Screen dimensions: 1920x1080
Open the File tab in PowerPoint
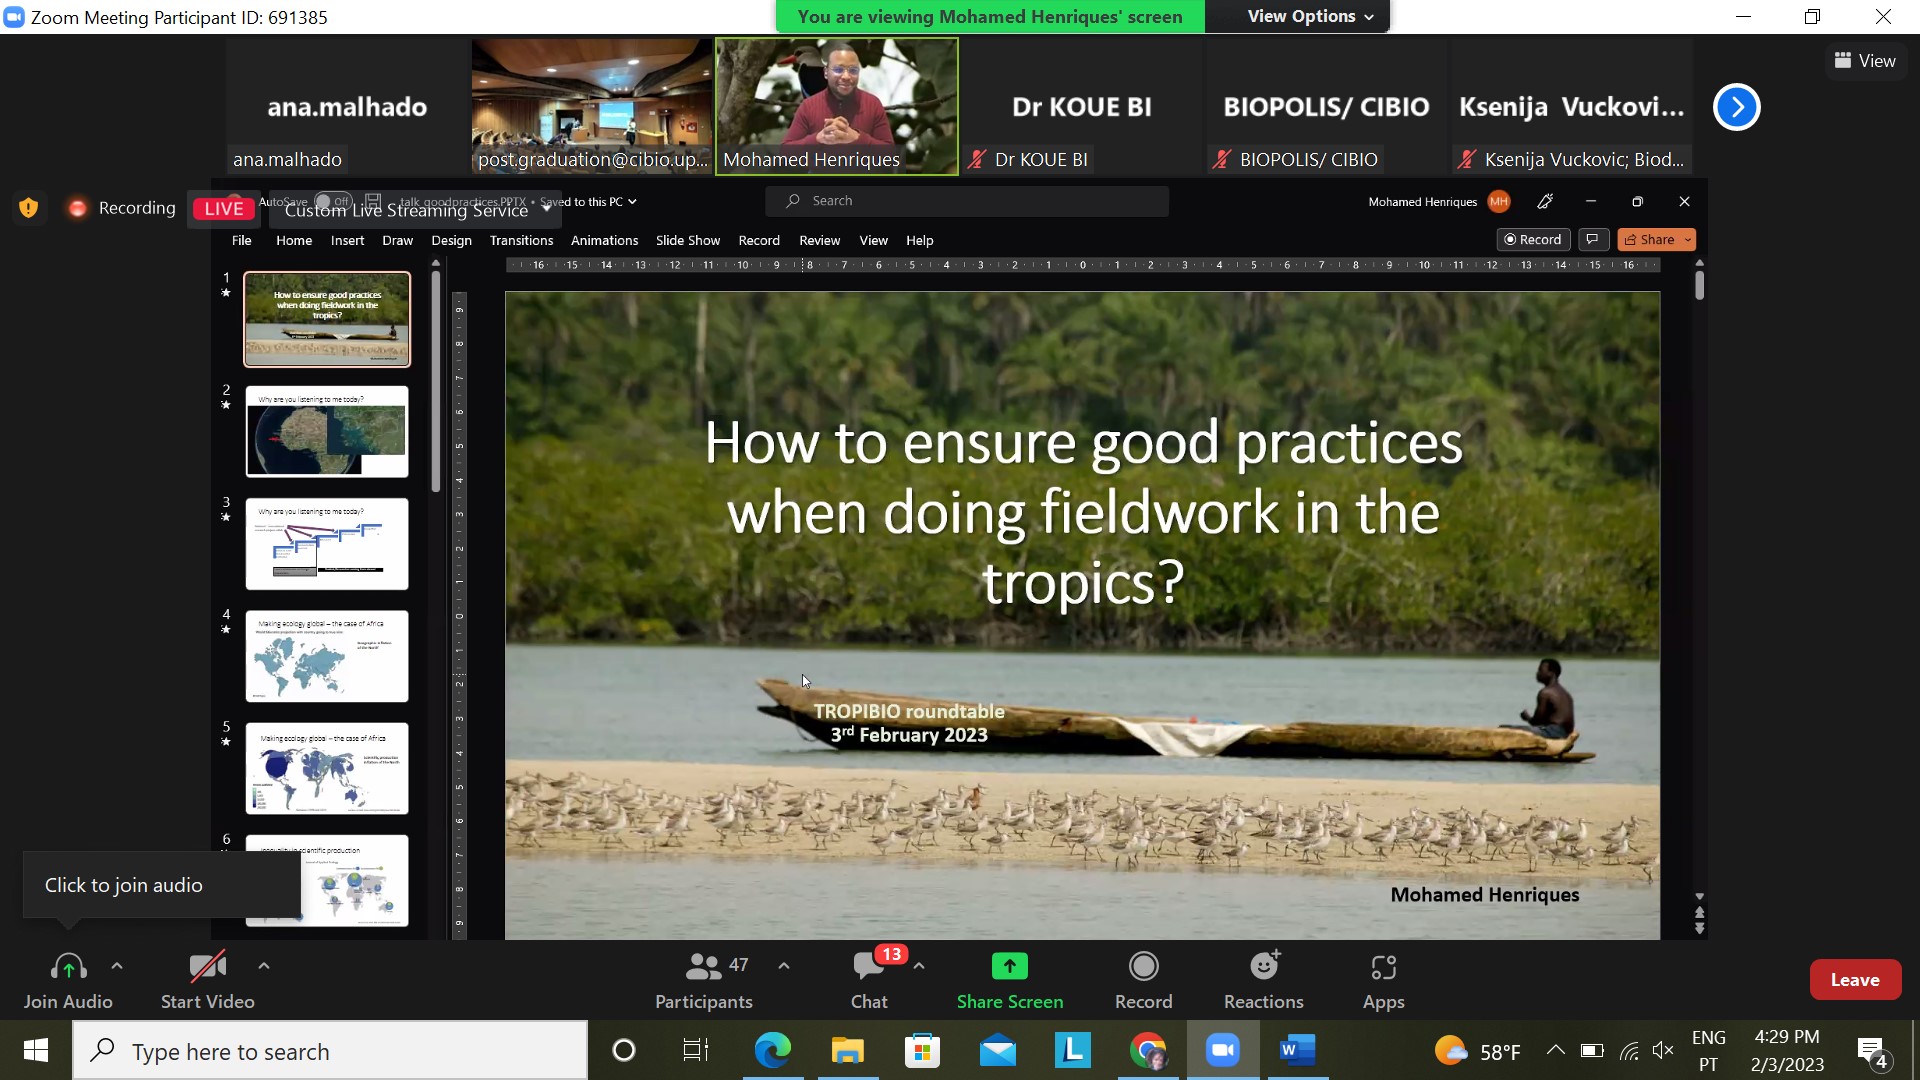pyautogui.click(x=242, y=241)
